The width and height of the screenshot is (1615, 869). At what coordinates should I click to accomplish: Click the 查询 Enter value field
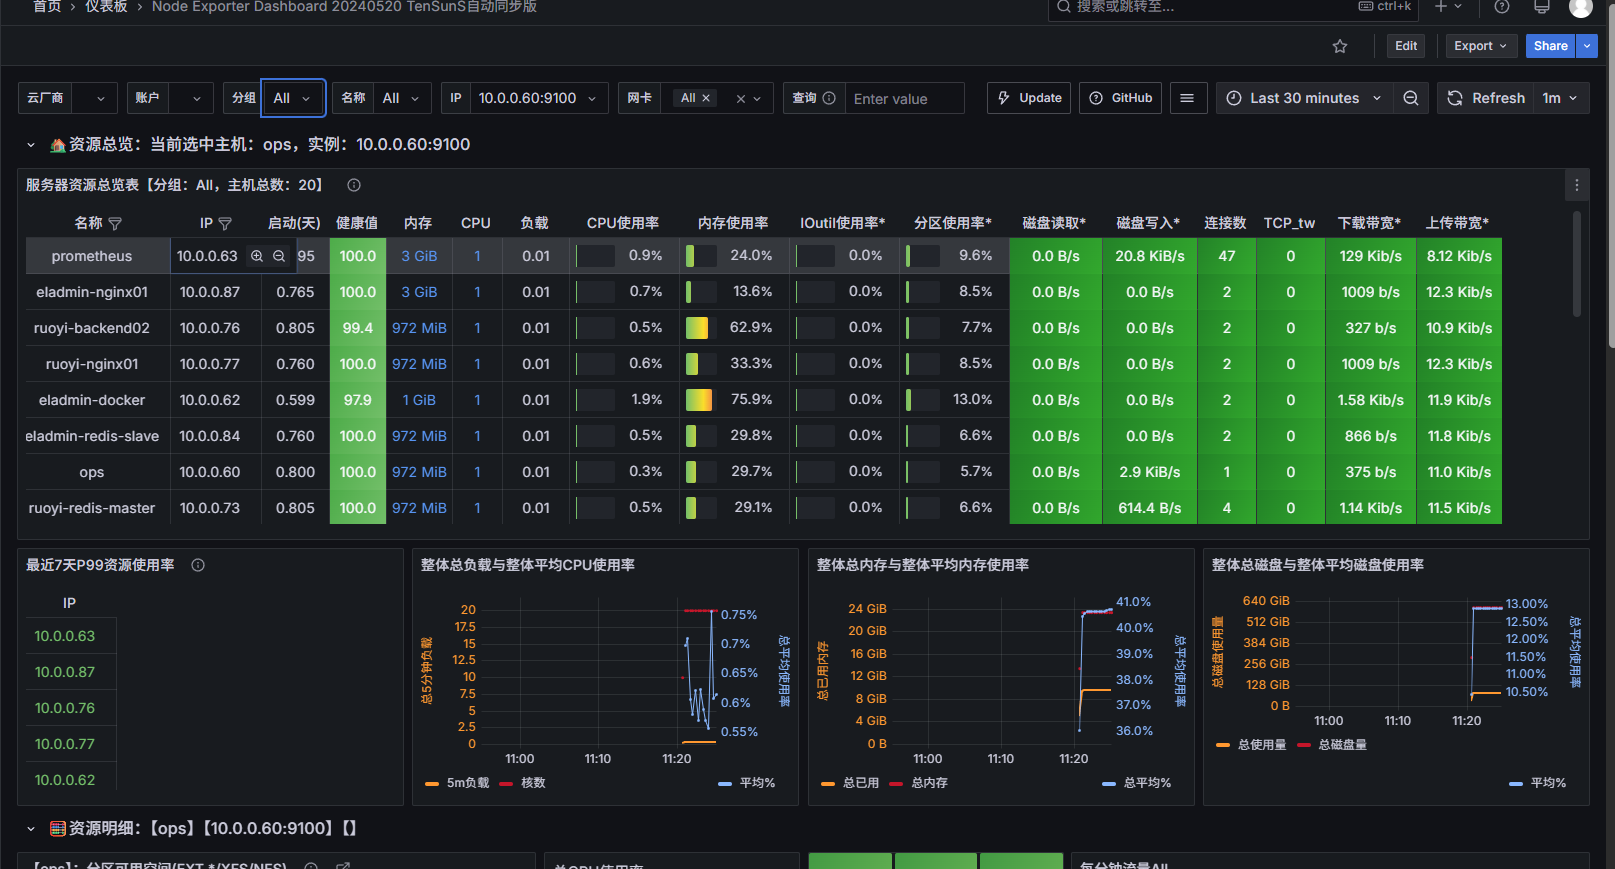[x=904, y=99]
